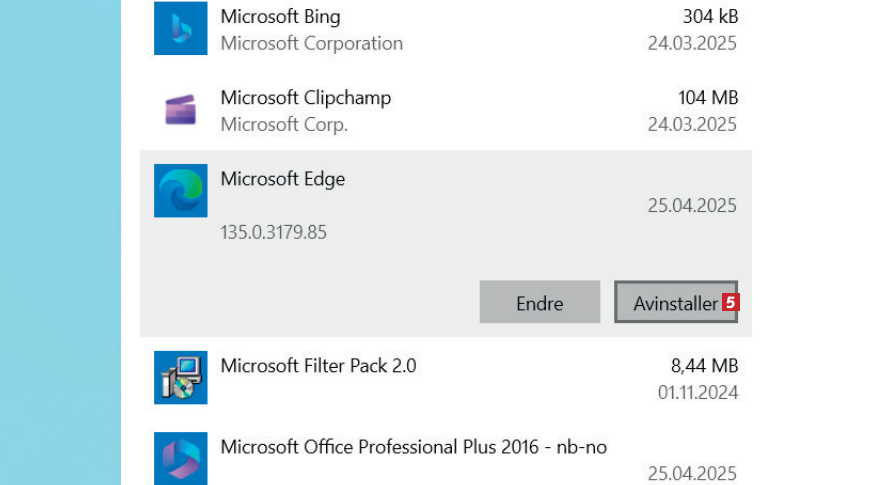The image size is (887, 485).
Task: Click the Microsoft Corporation publisher text
Action: click(x=311, y=44)
